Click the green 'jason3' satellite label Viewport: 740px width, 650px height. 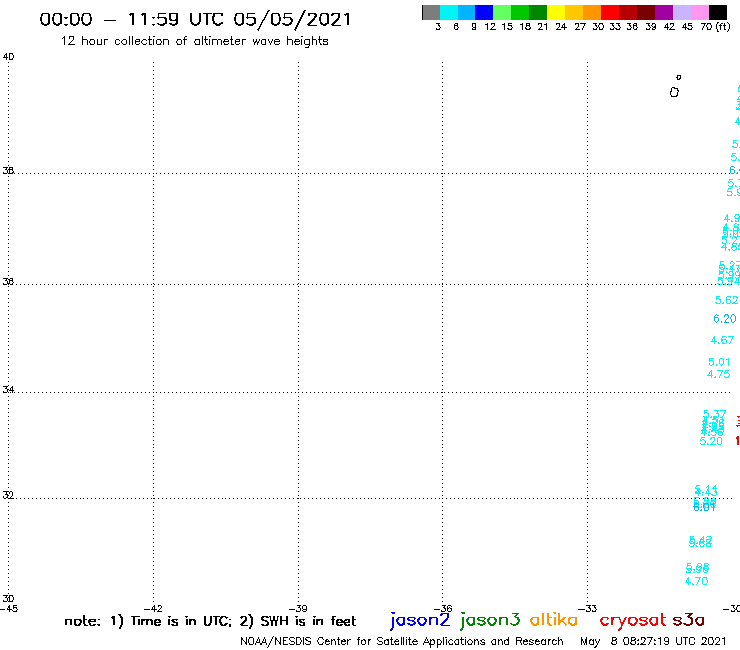coord(490,620)
